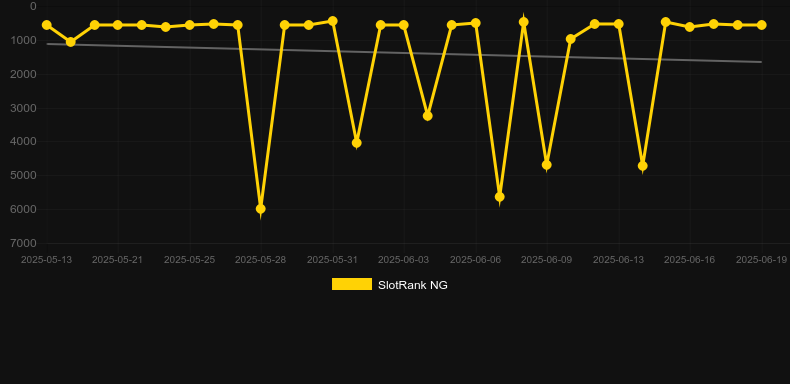The width and height of the screenshot is (790, 384).
Task: Click the 0 y-axis label
Action: pyautogui.click(x=33, y=6)
